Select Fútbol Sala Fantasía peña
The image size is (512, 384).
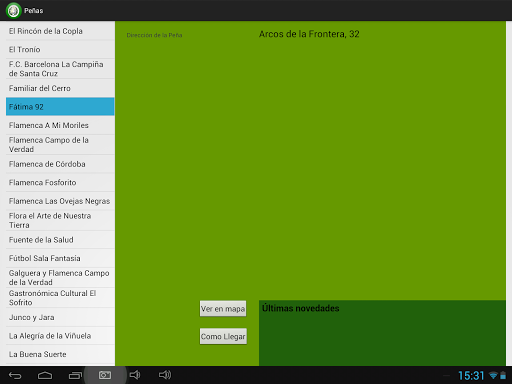click(60, 258)
